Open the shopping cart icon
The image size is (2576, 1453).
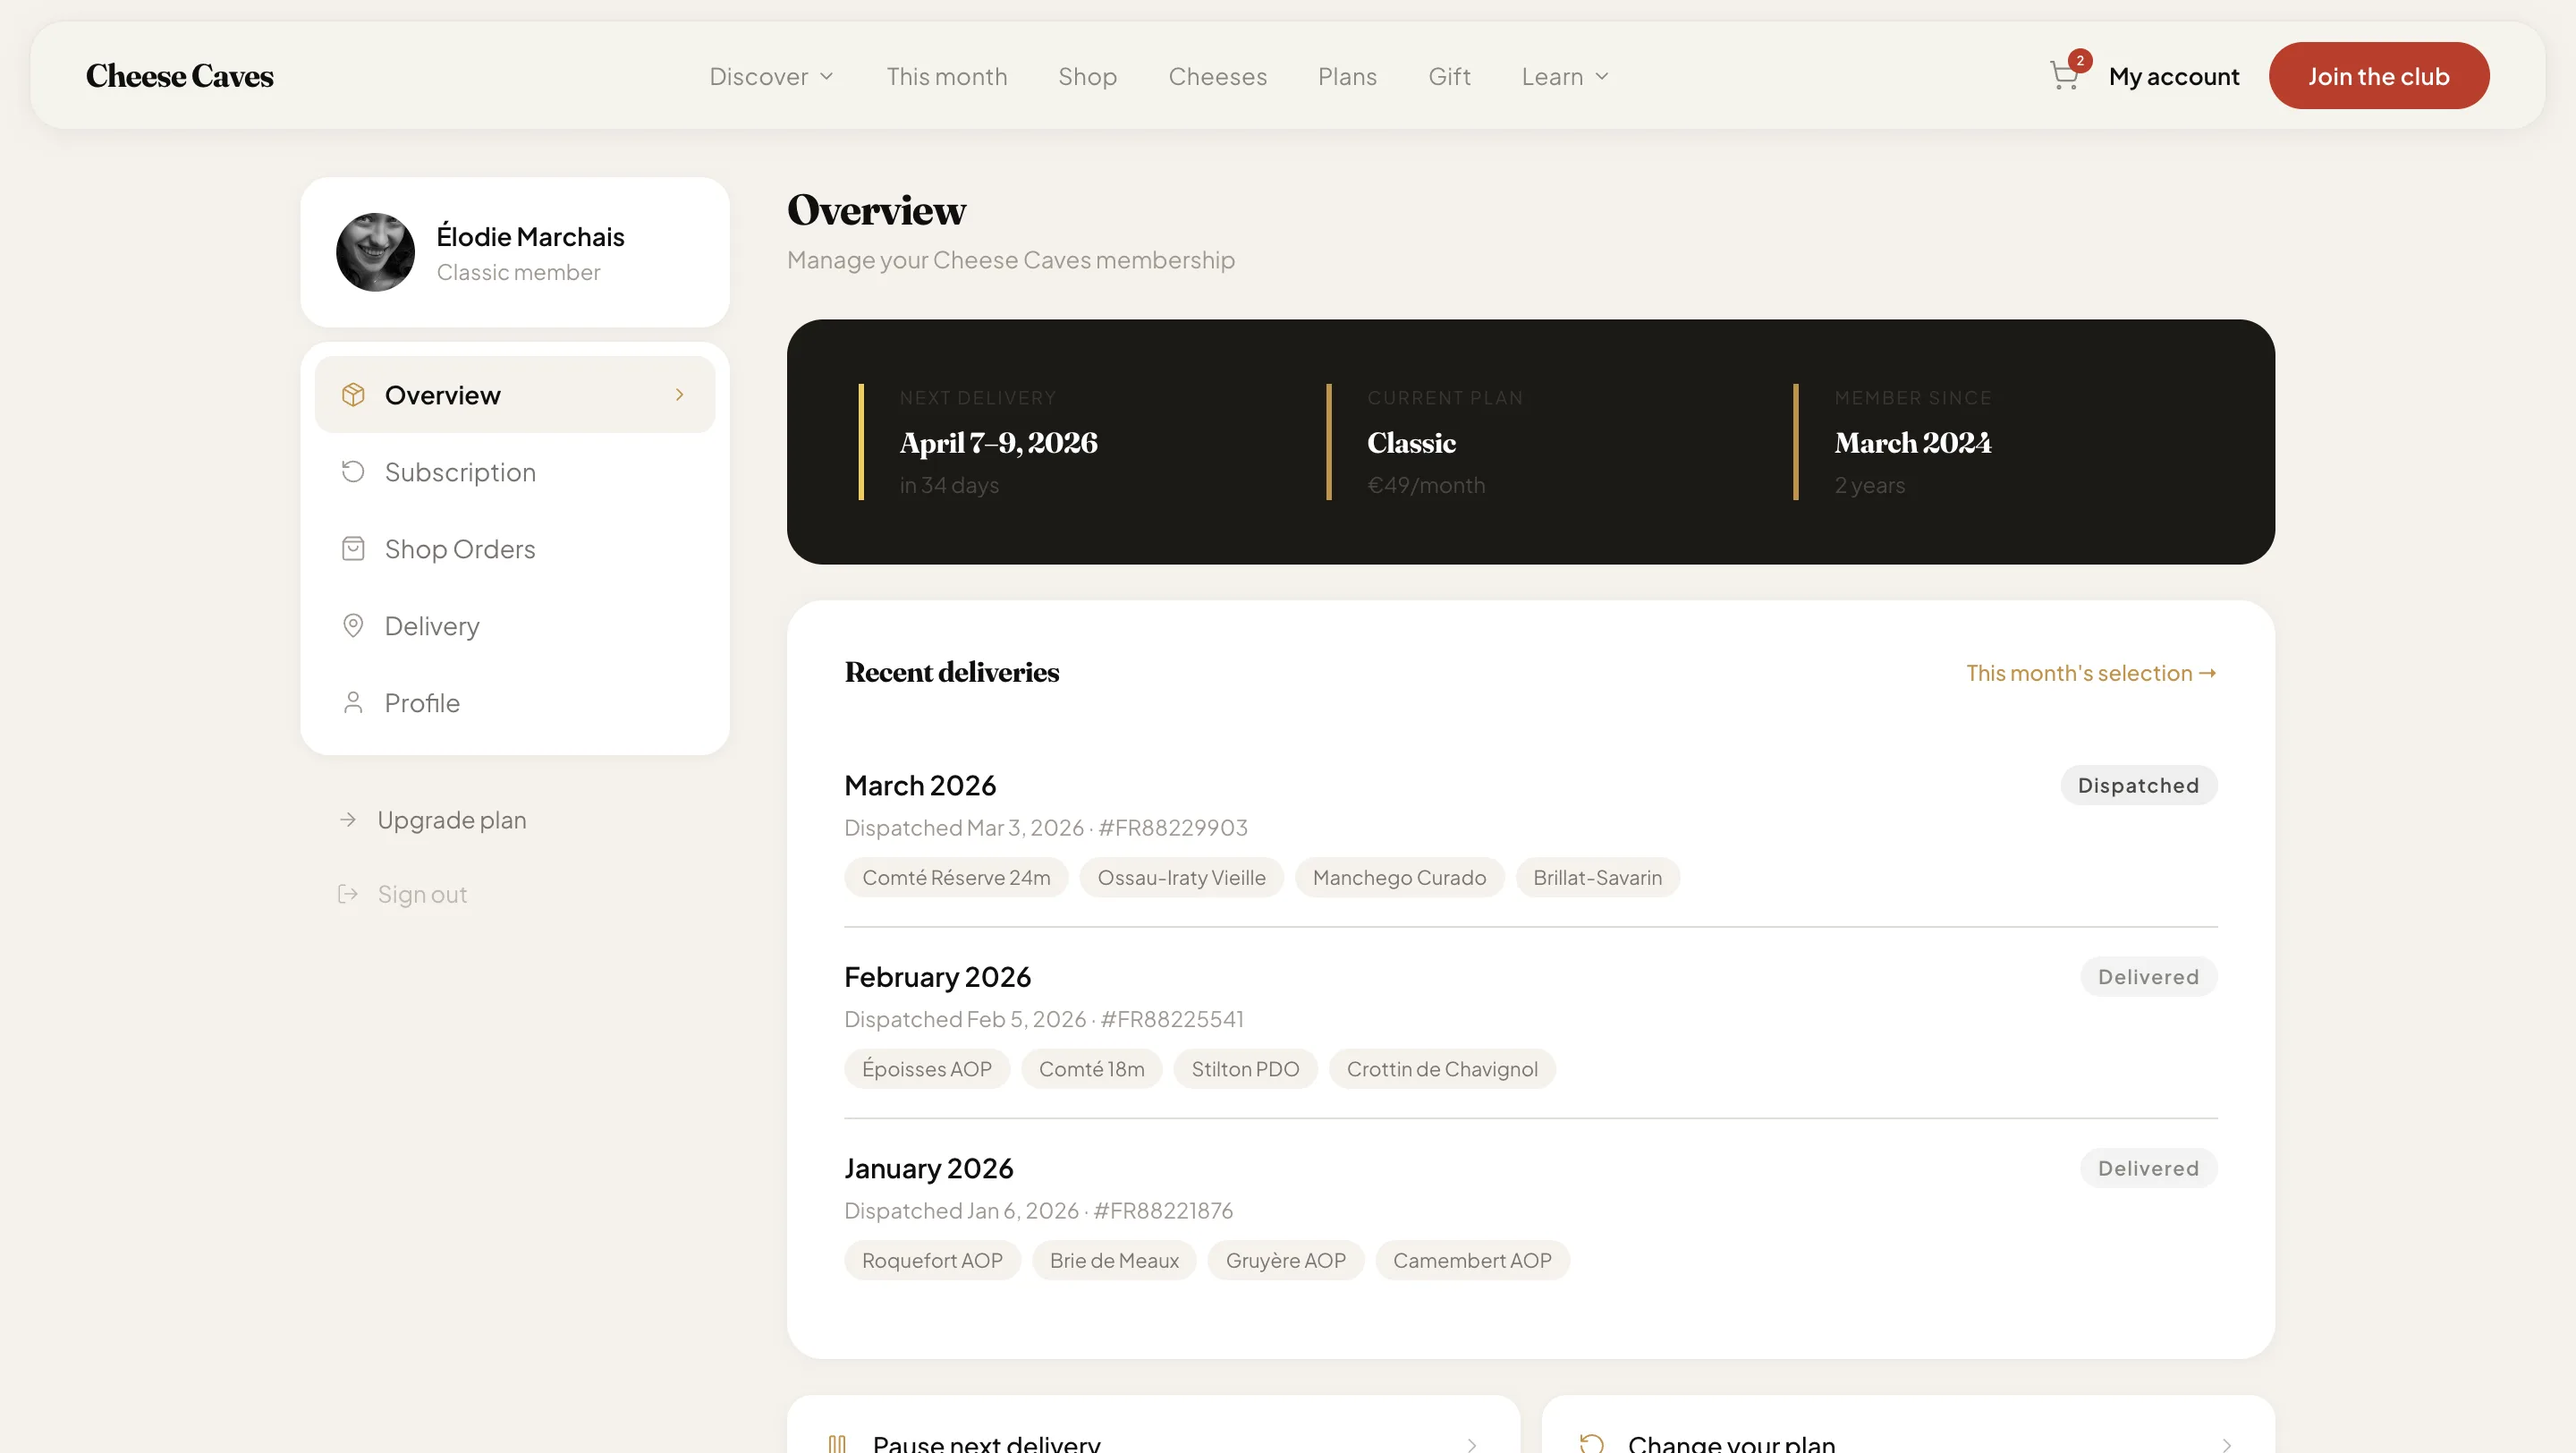(2064, 75)
